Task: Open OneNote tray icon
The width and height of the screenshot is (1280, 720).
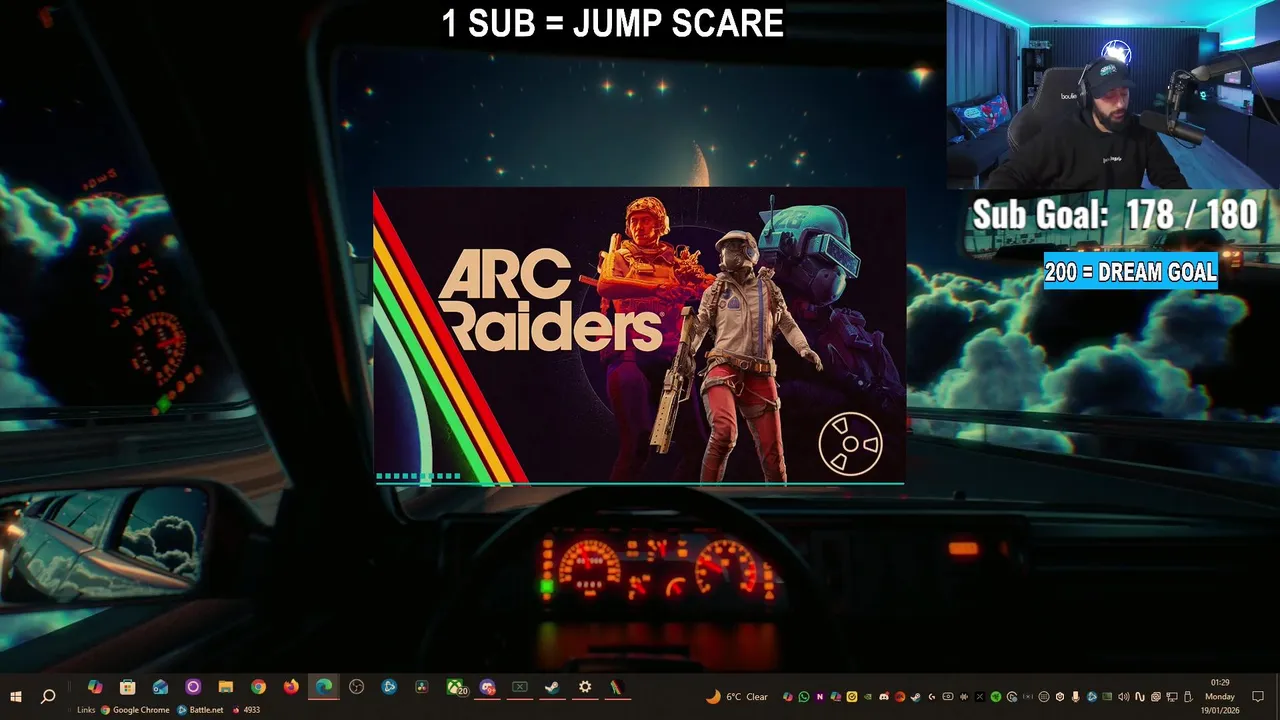Action: click(x=819, y=697)
